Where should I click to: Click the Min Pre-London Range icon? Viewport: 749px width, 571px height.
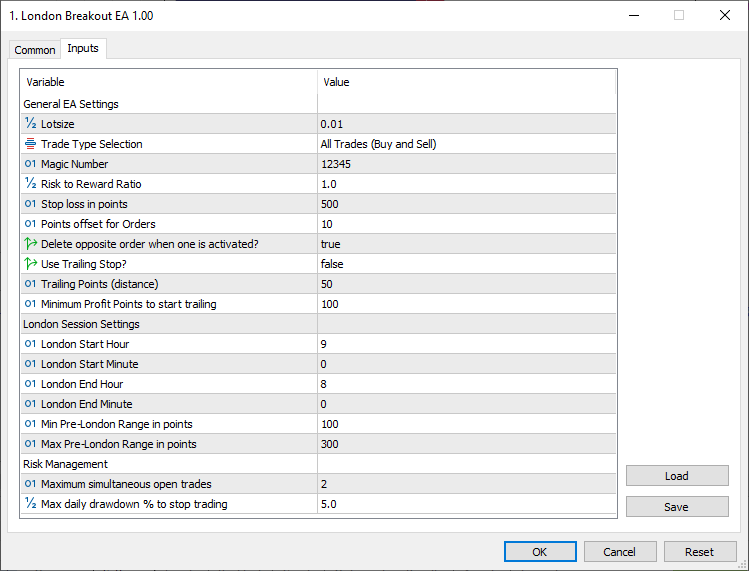[x=31, y=424]
